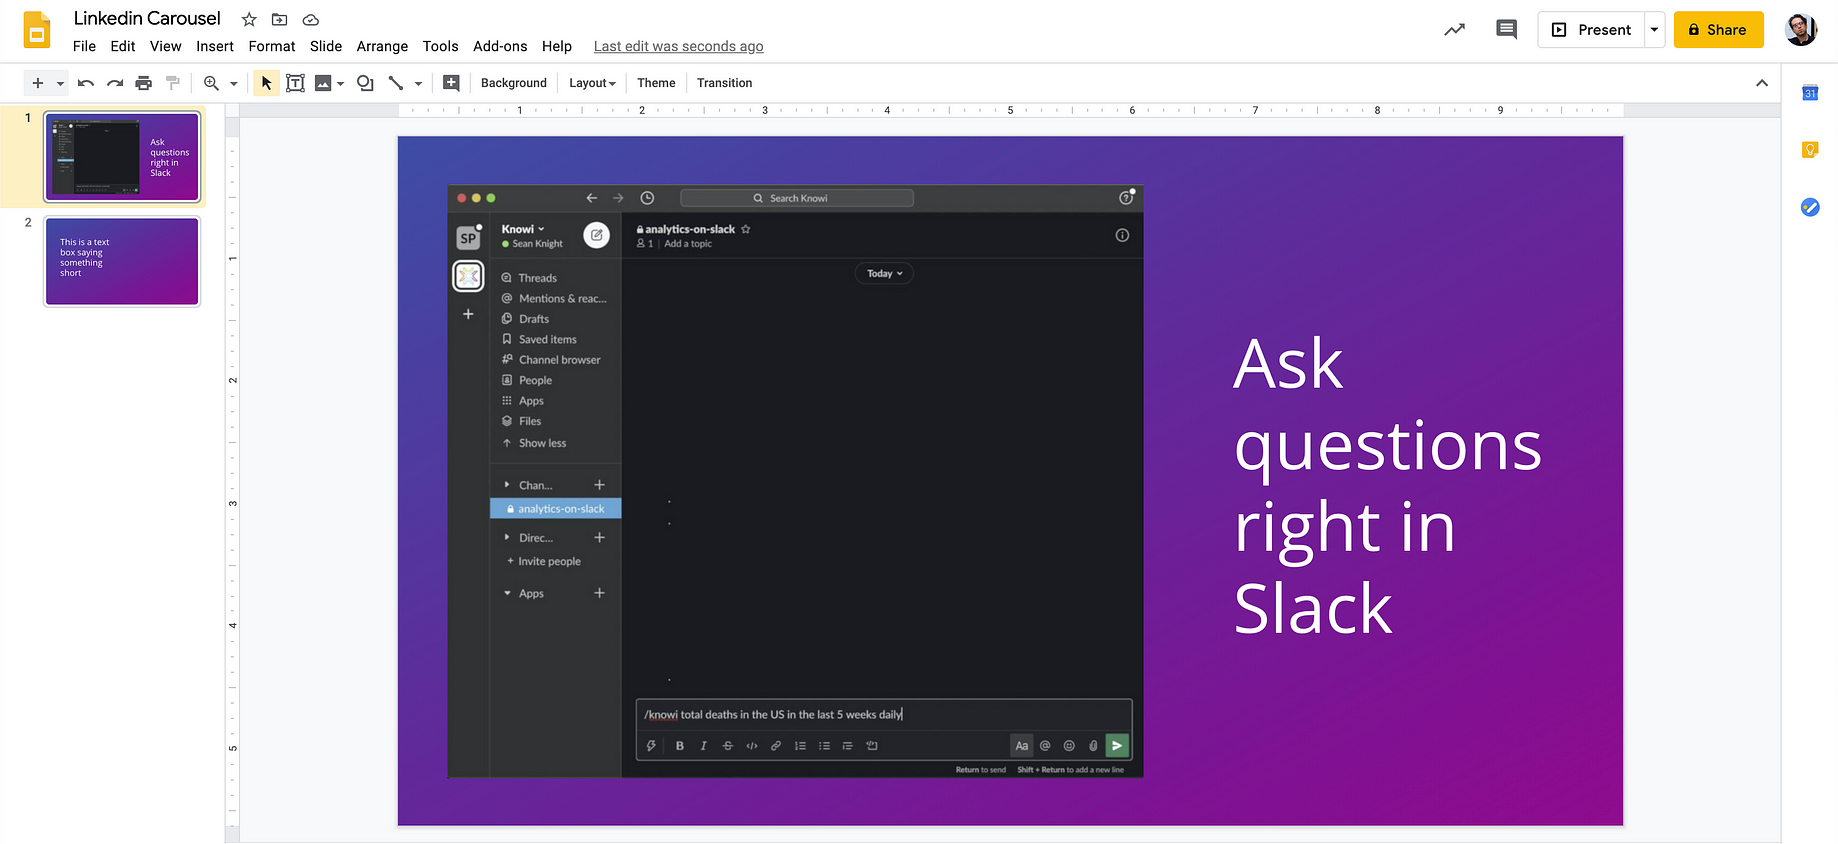The width and height of the screenshot is (1838, 844).
Task: Click the new slide plus button
Action: pos(38,83)
